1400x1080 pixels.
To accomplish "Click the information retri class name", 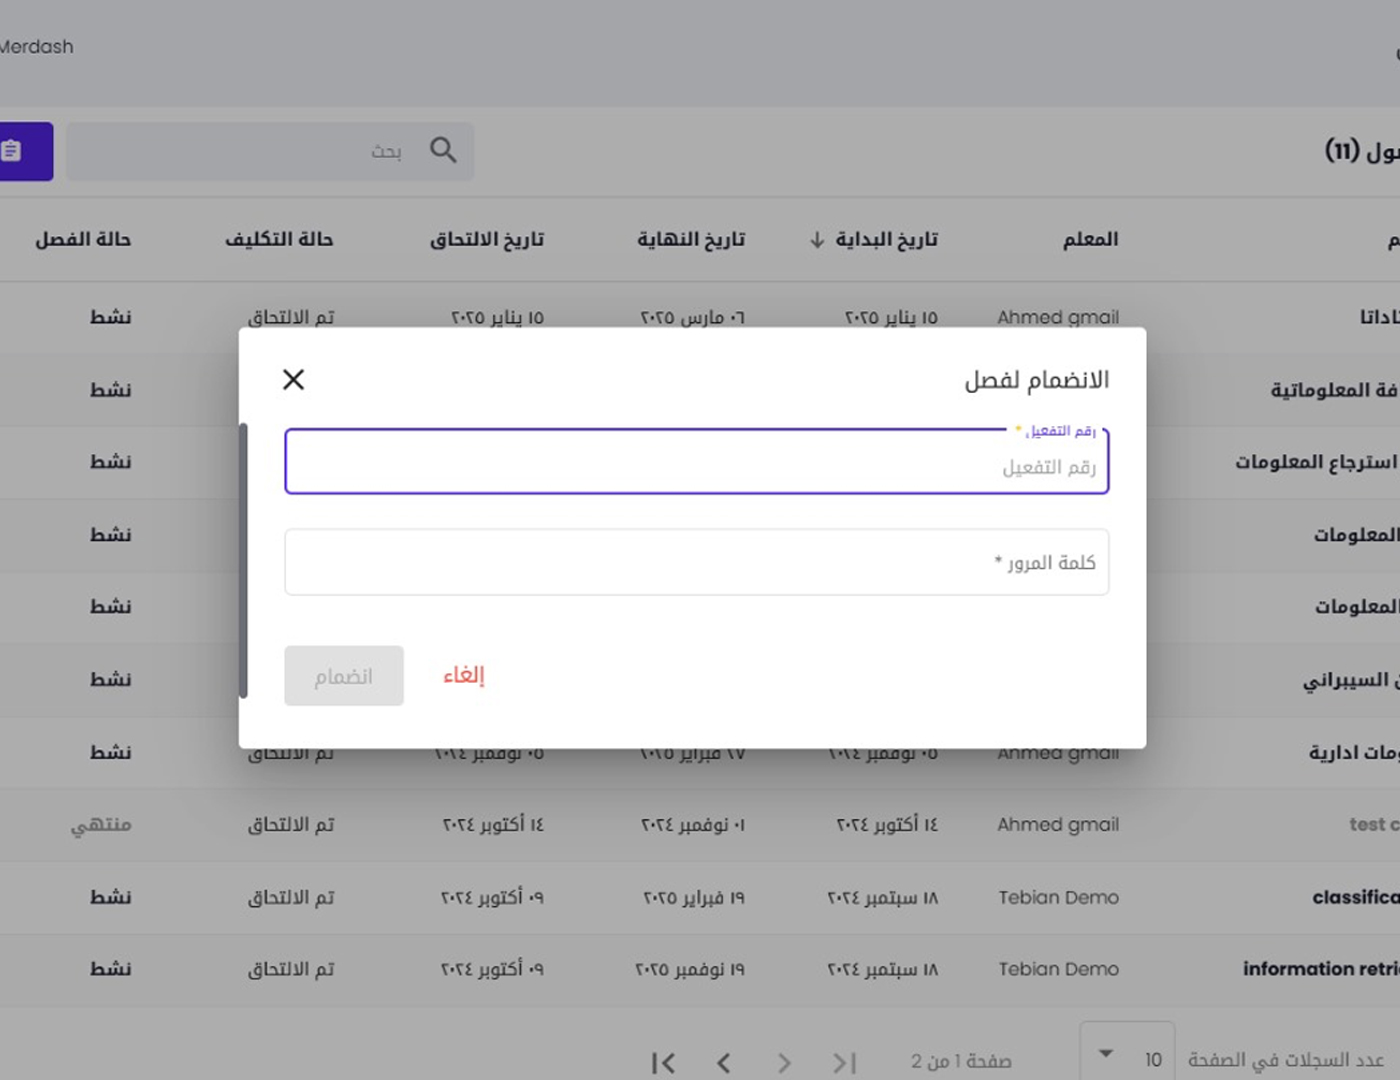I will 1321,969.
